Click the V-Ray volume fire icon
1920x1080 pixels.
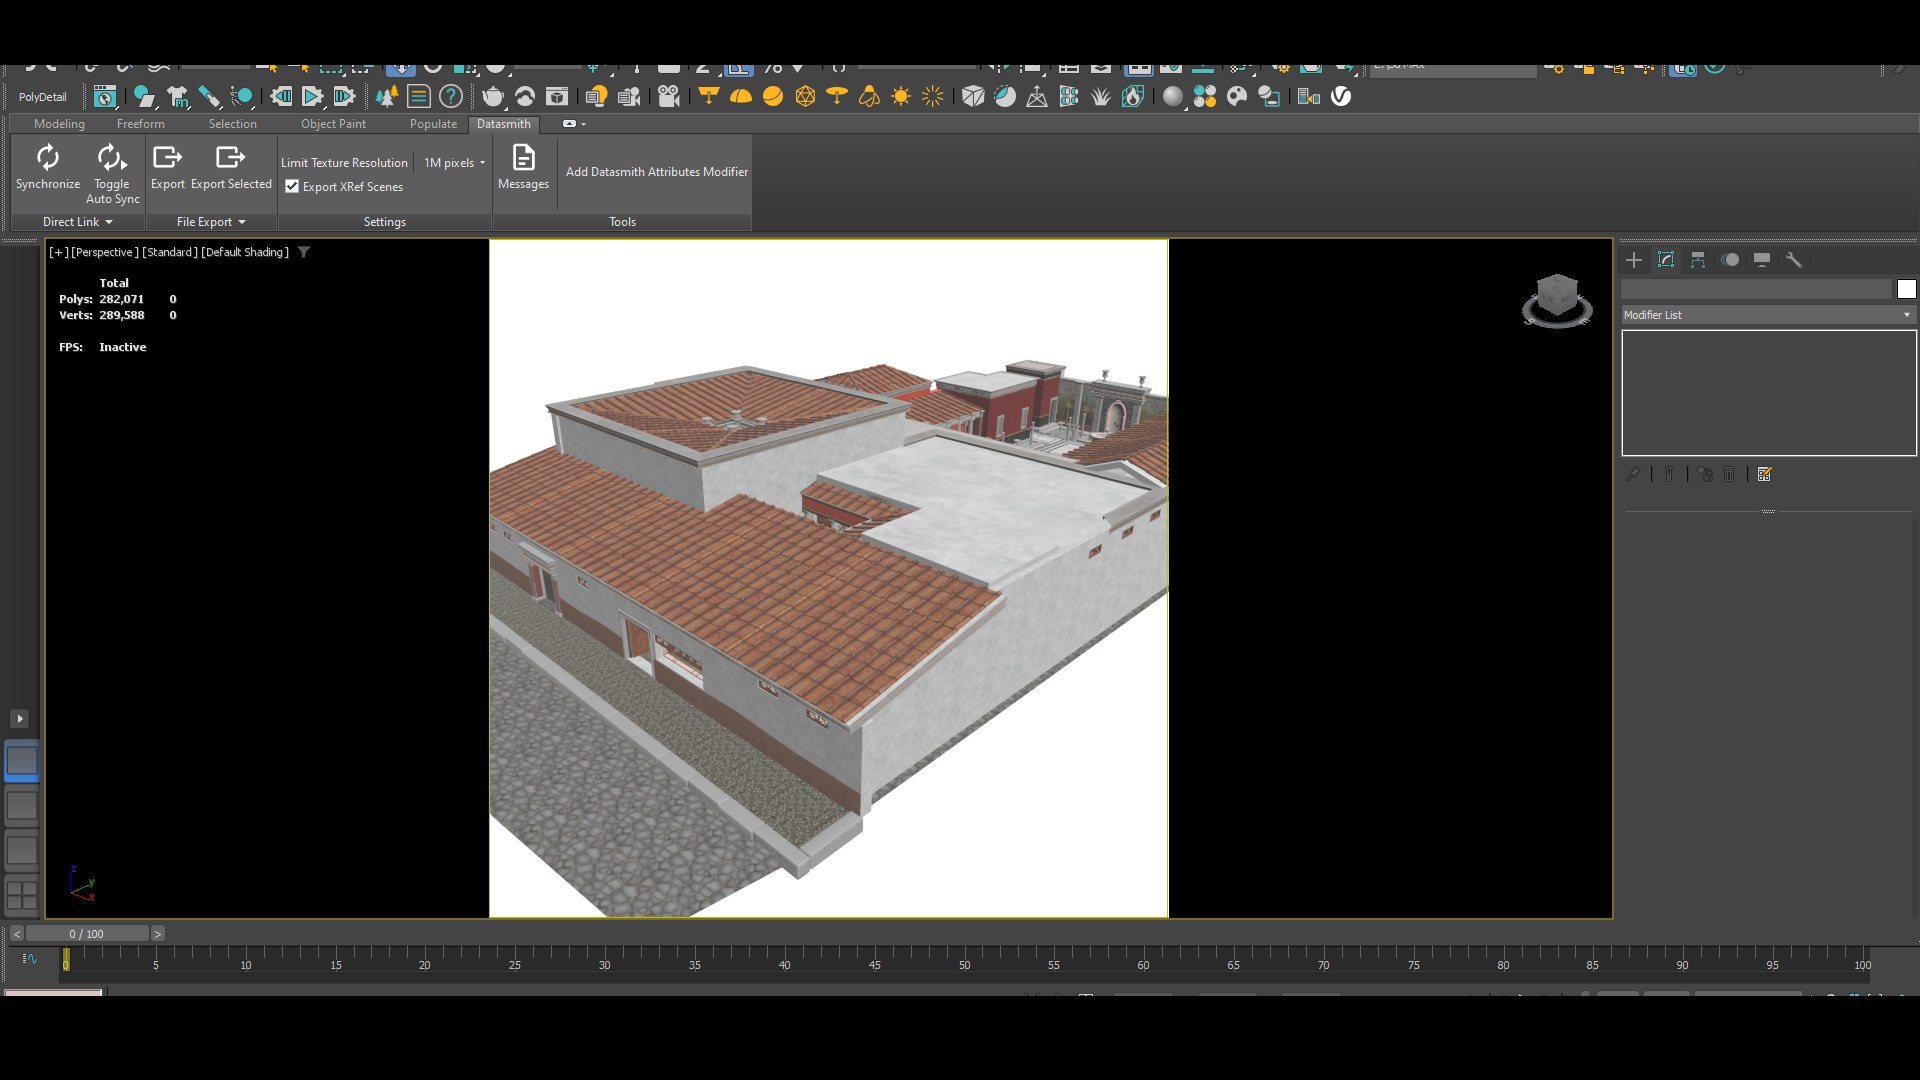[1133, 96]
